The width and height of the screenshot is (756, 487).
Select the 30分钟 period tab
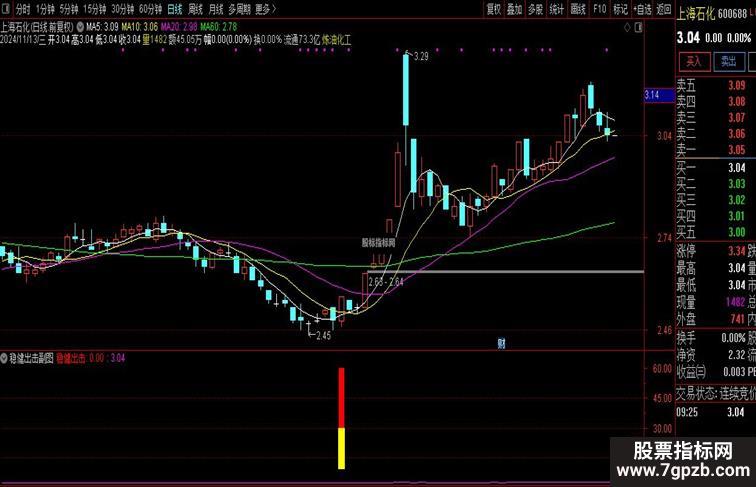click(x=122, y=9)
